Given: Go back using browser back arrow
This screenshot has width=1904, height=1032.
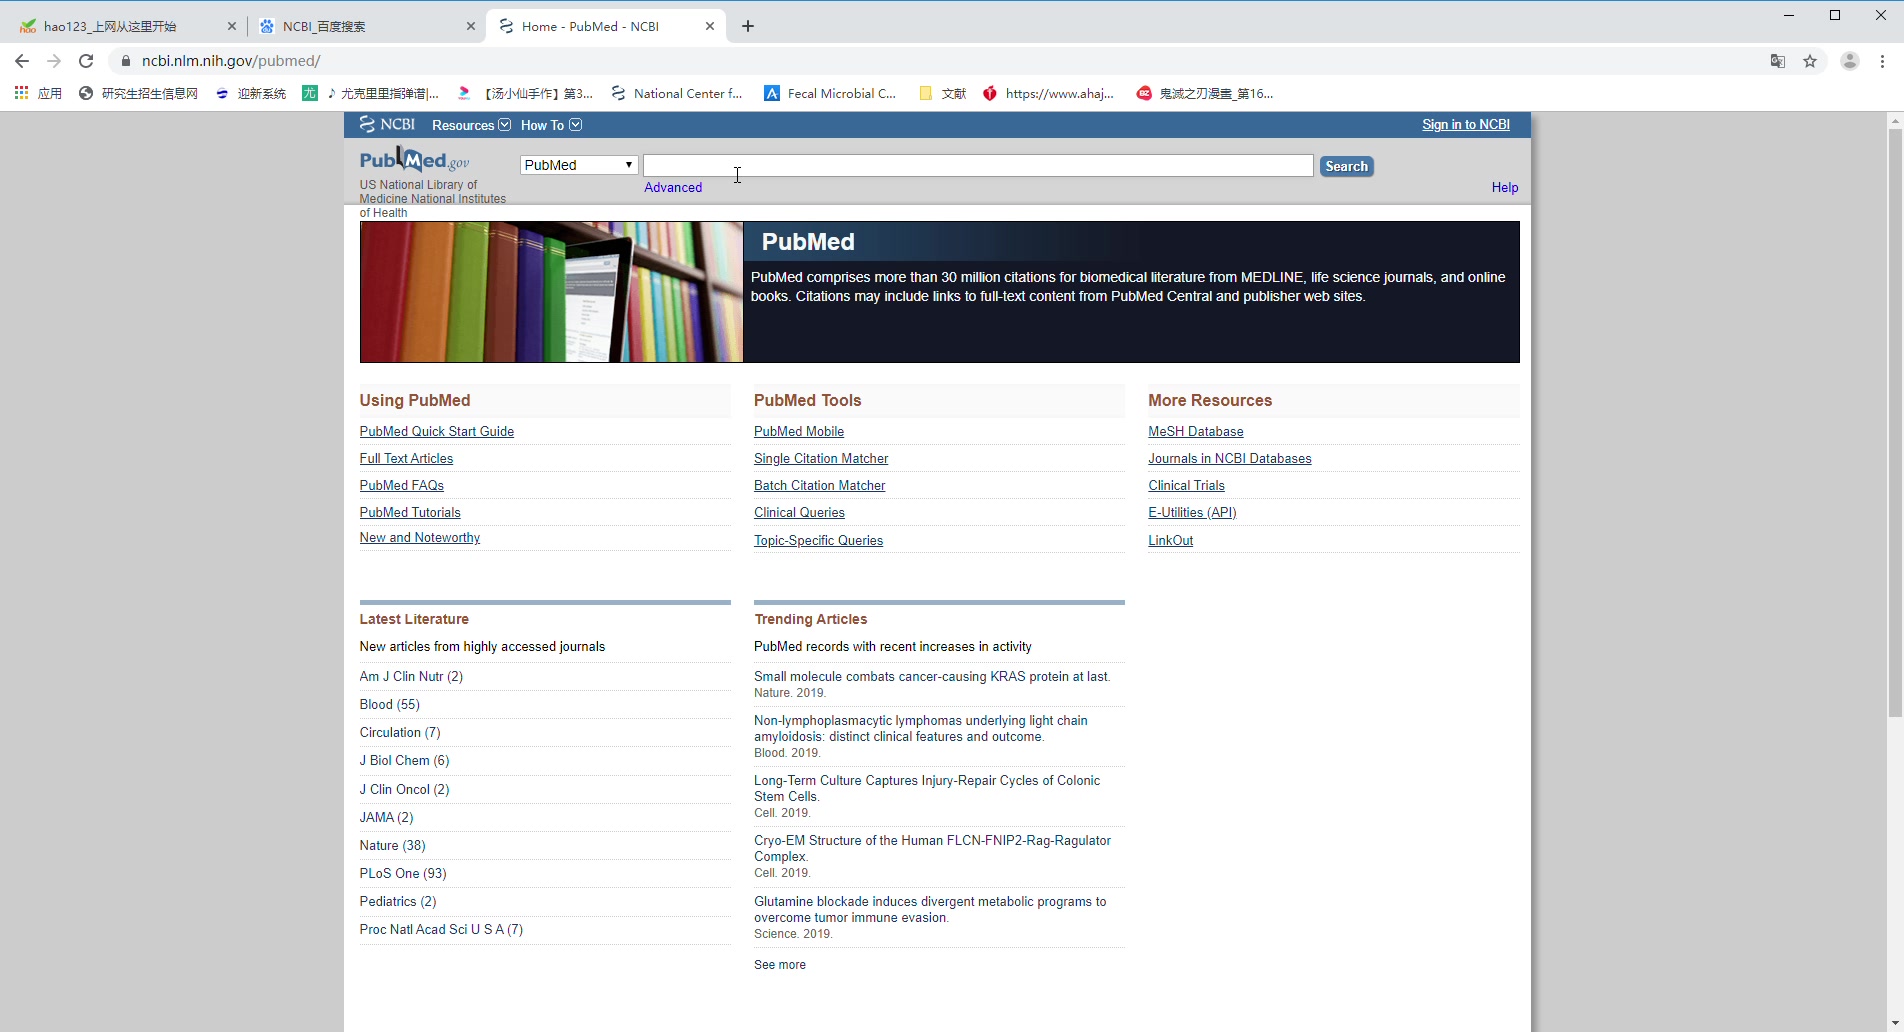Looking at the screenshot, I should (22, 61).
